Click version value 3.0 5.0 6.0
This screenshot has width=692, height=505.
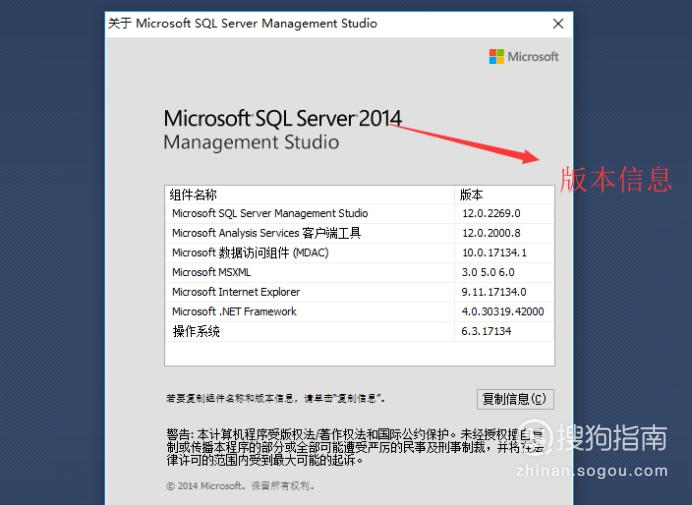pyautogui.click(x=488, y=272)
